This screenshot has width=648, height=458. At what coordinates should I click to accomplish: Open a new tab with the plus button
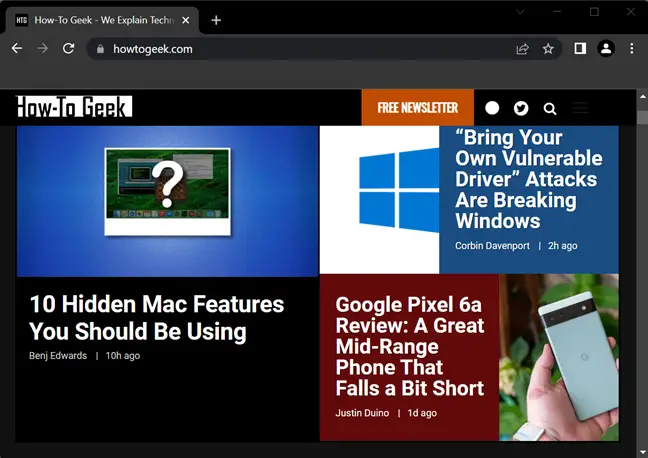point(216,20)
